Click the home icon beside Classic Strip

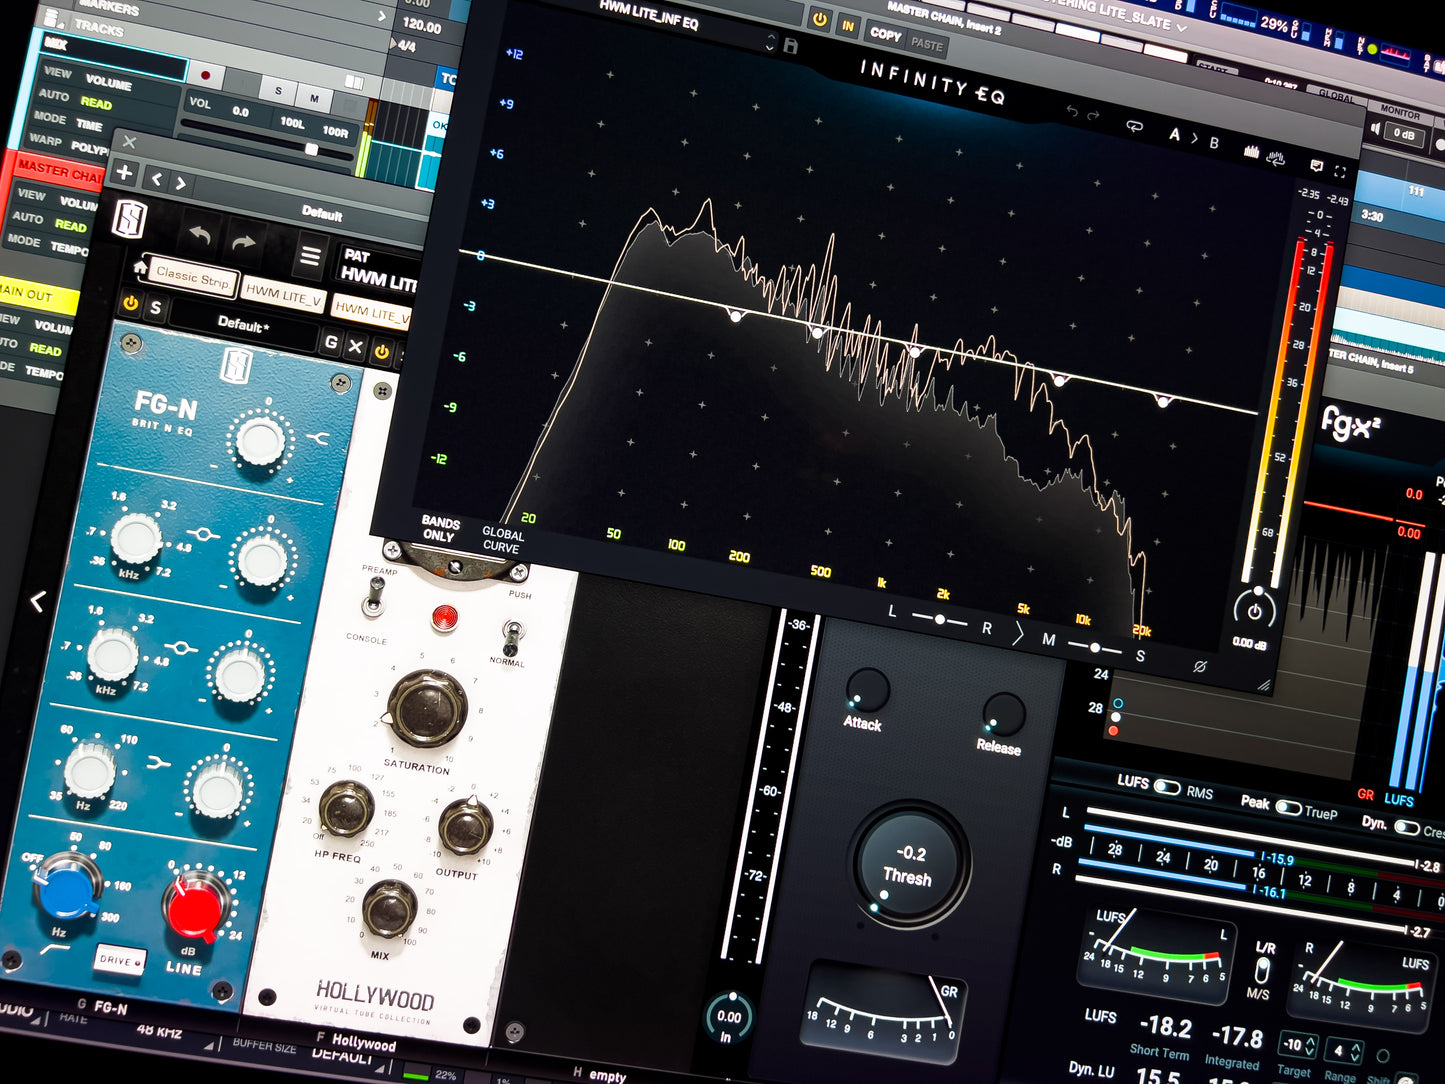point(140,267)
